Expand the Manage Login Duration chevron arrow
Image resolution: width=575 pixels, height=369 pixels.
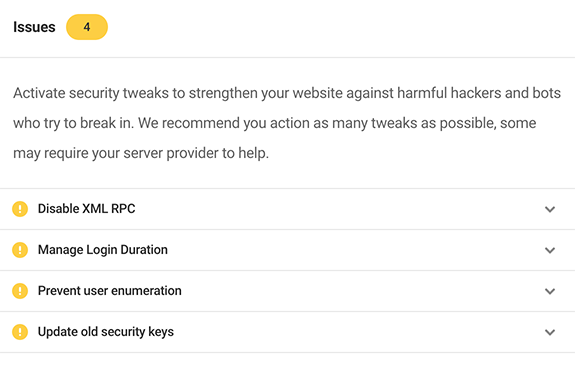[x=550, y=251]
